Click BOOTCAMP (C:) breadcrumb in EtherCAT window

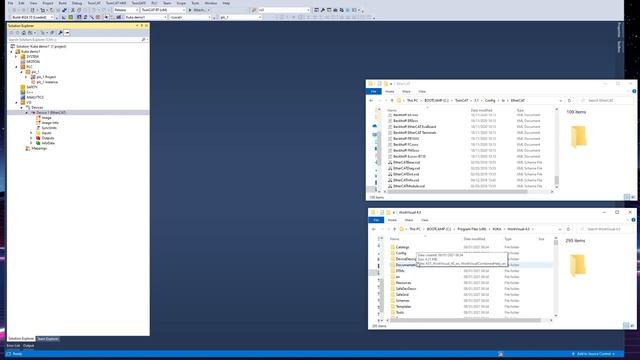436,100
